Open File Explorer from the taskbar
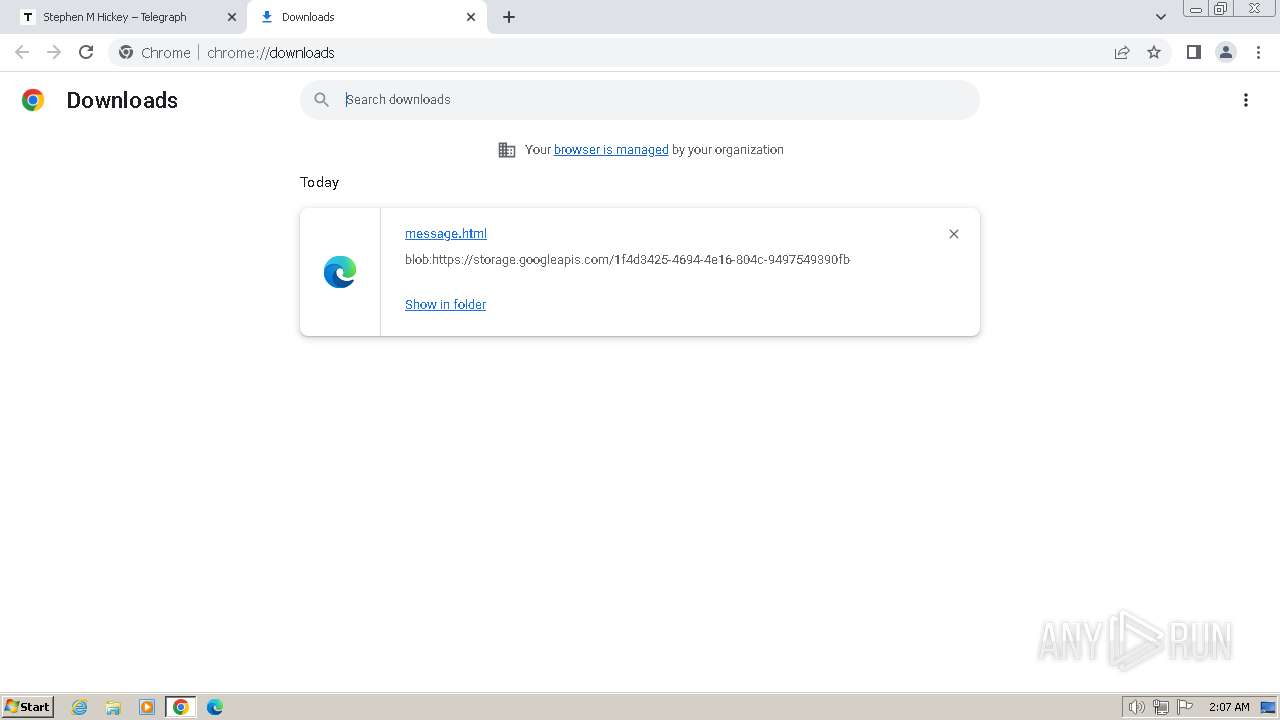The width and height of the screenshot is (1280, 720). pyautogui.click(x=113, y=707)
